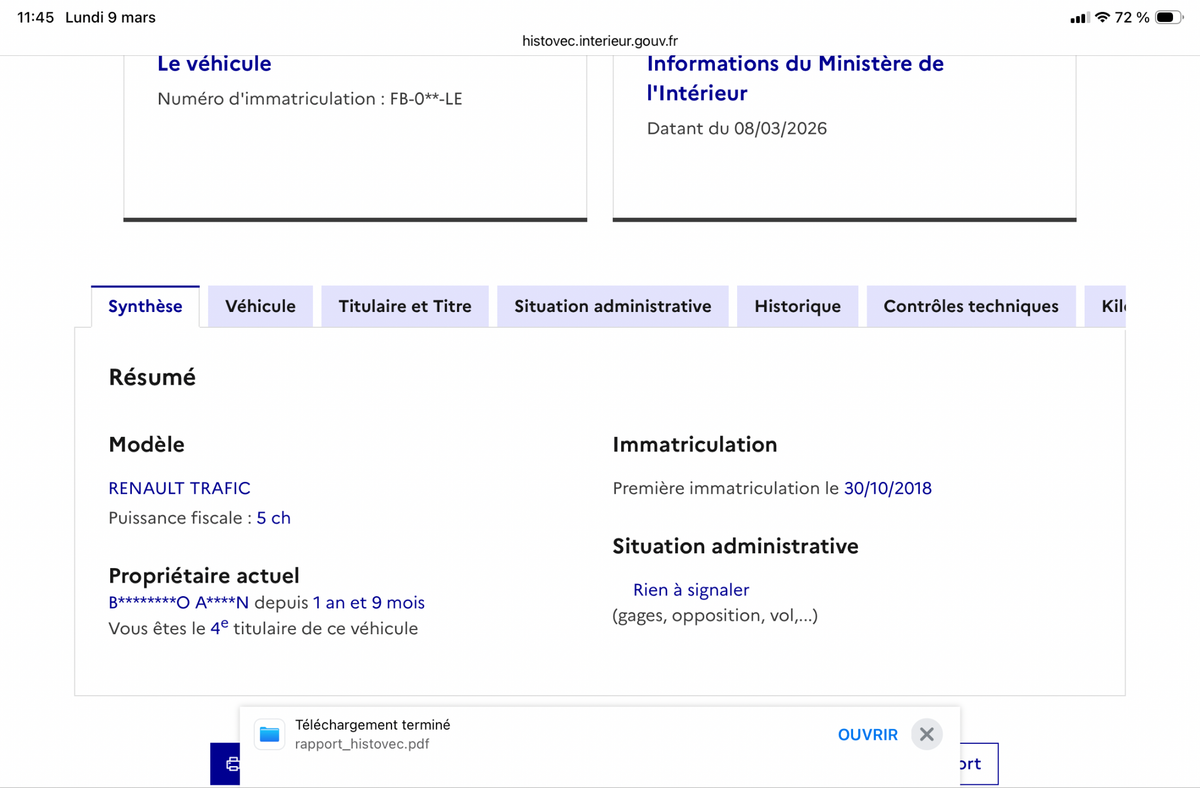Click the Rien à signaler status text
1200x788 pixels.
point(691,590)
